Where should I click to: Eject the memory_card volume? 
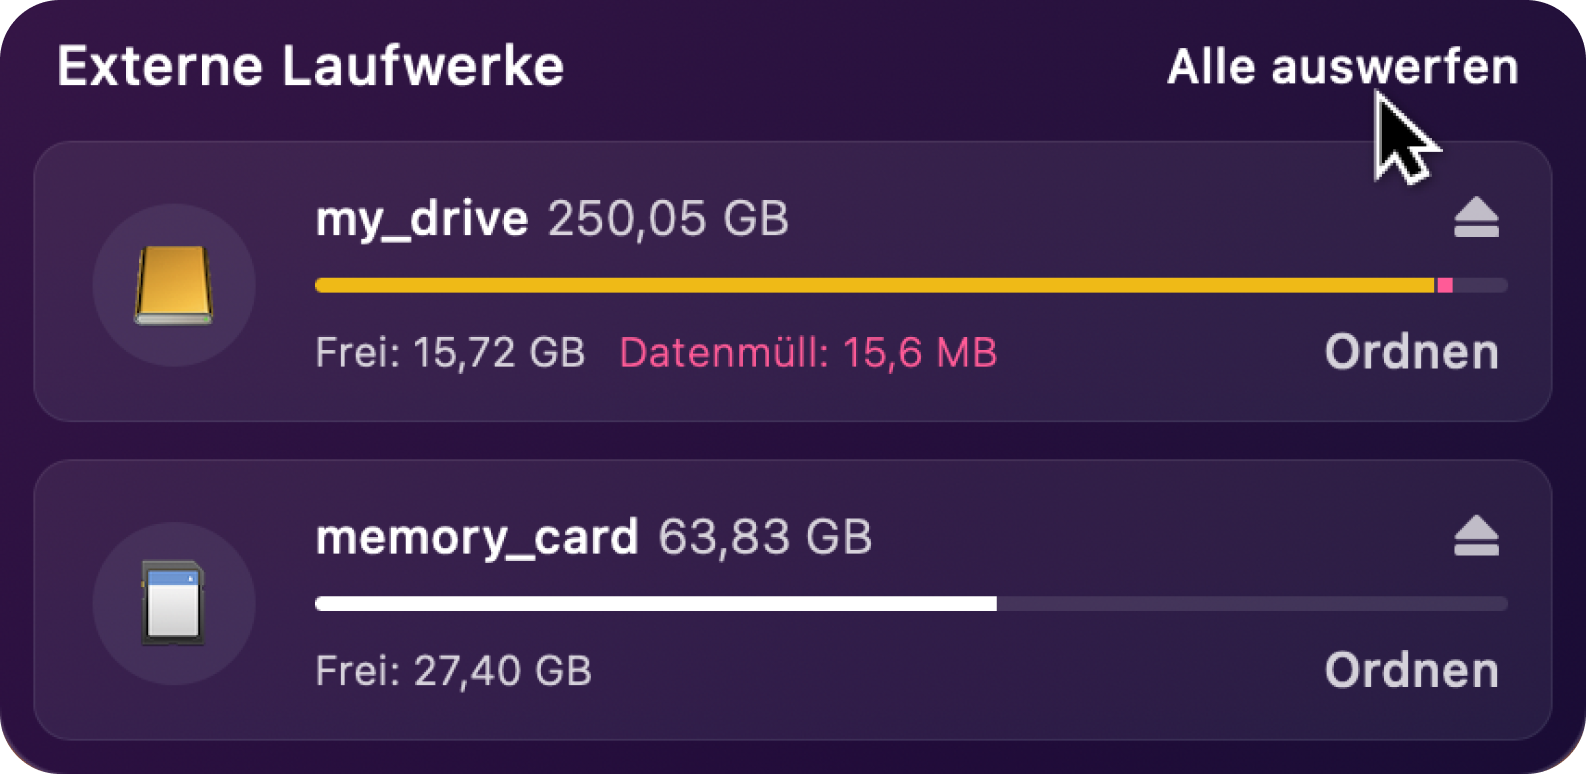point(1476,535)
